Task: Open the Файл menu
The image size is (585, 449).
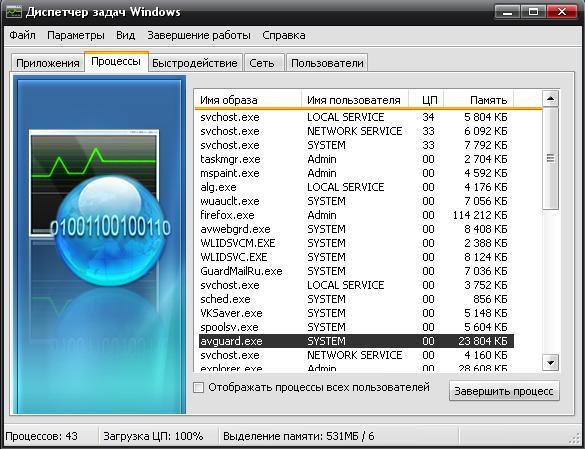Action: 22,35
